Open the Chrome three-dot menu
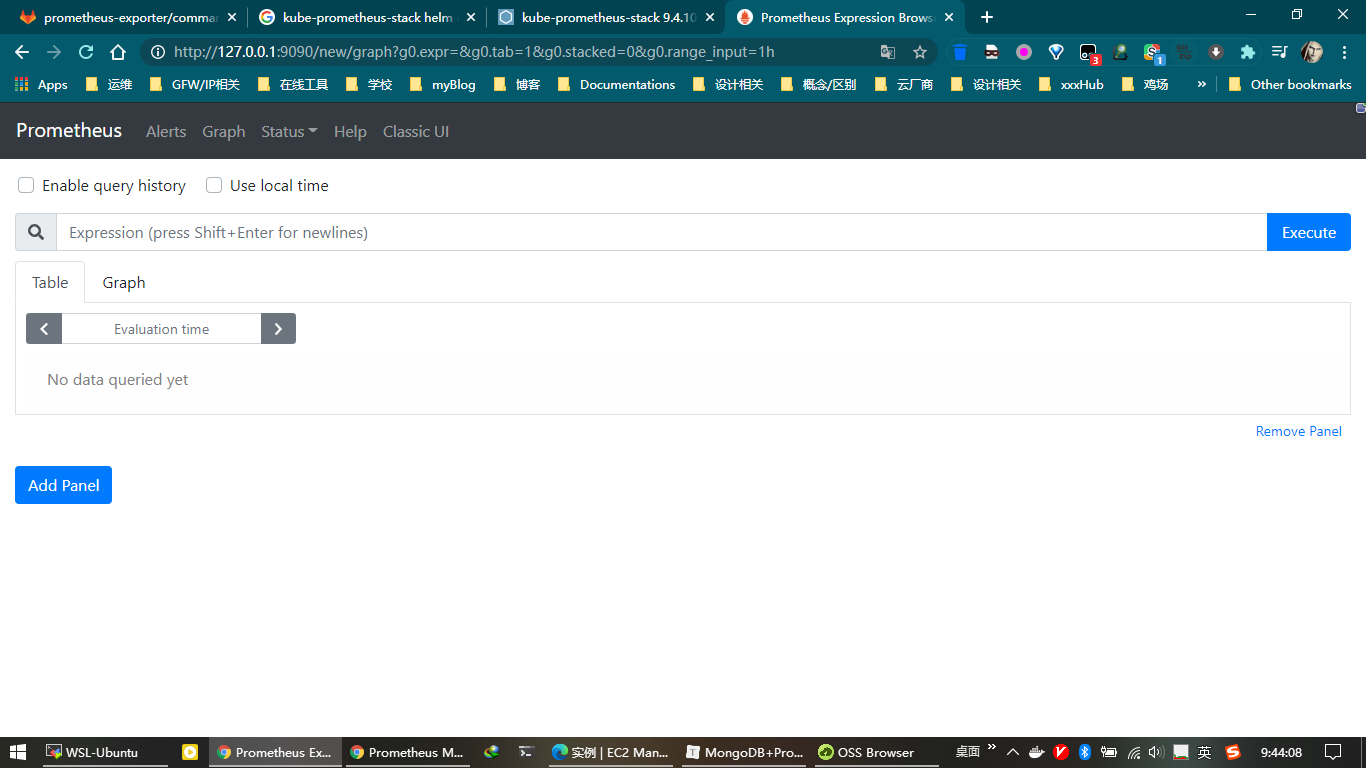 [1344, 52]
